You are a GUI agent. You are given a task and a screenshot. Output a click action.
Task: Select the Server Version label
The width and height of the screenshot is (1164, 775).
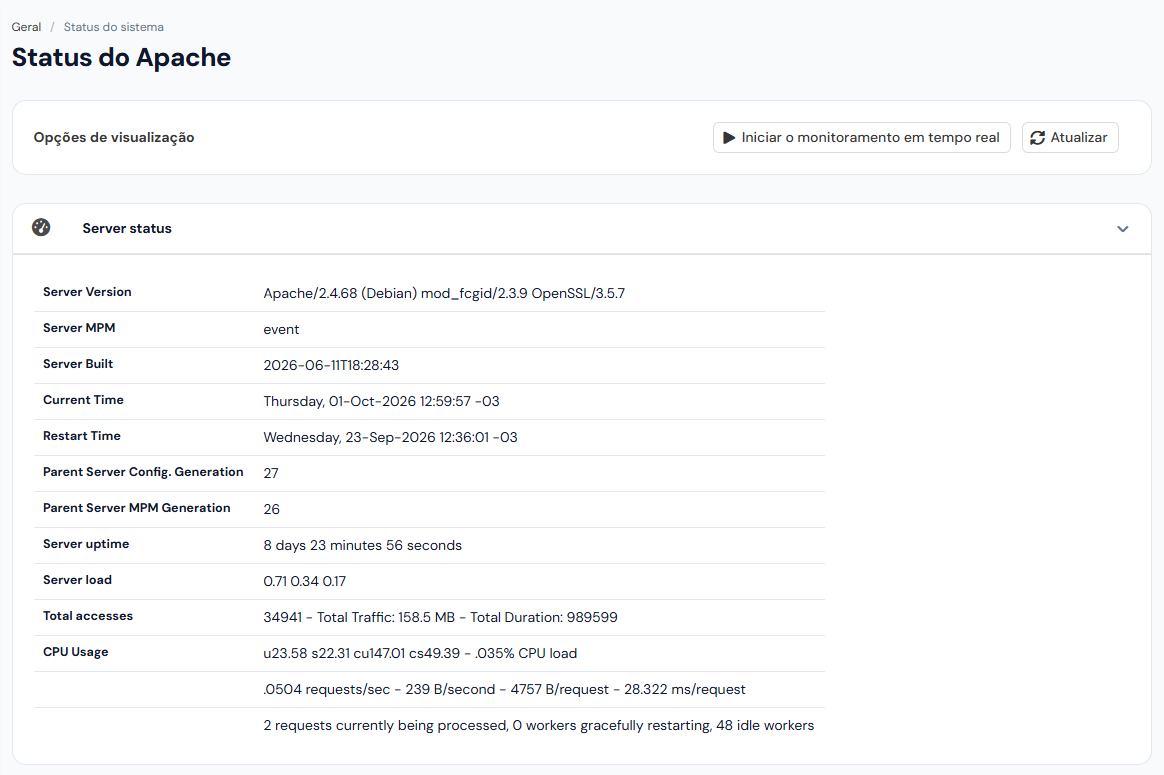pos(87,292)
